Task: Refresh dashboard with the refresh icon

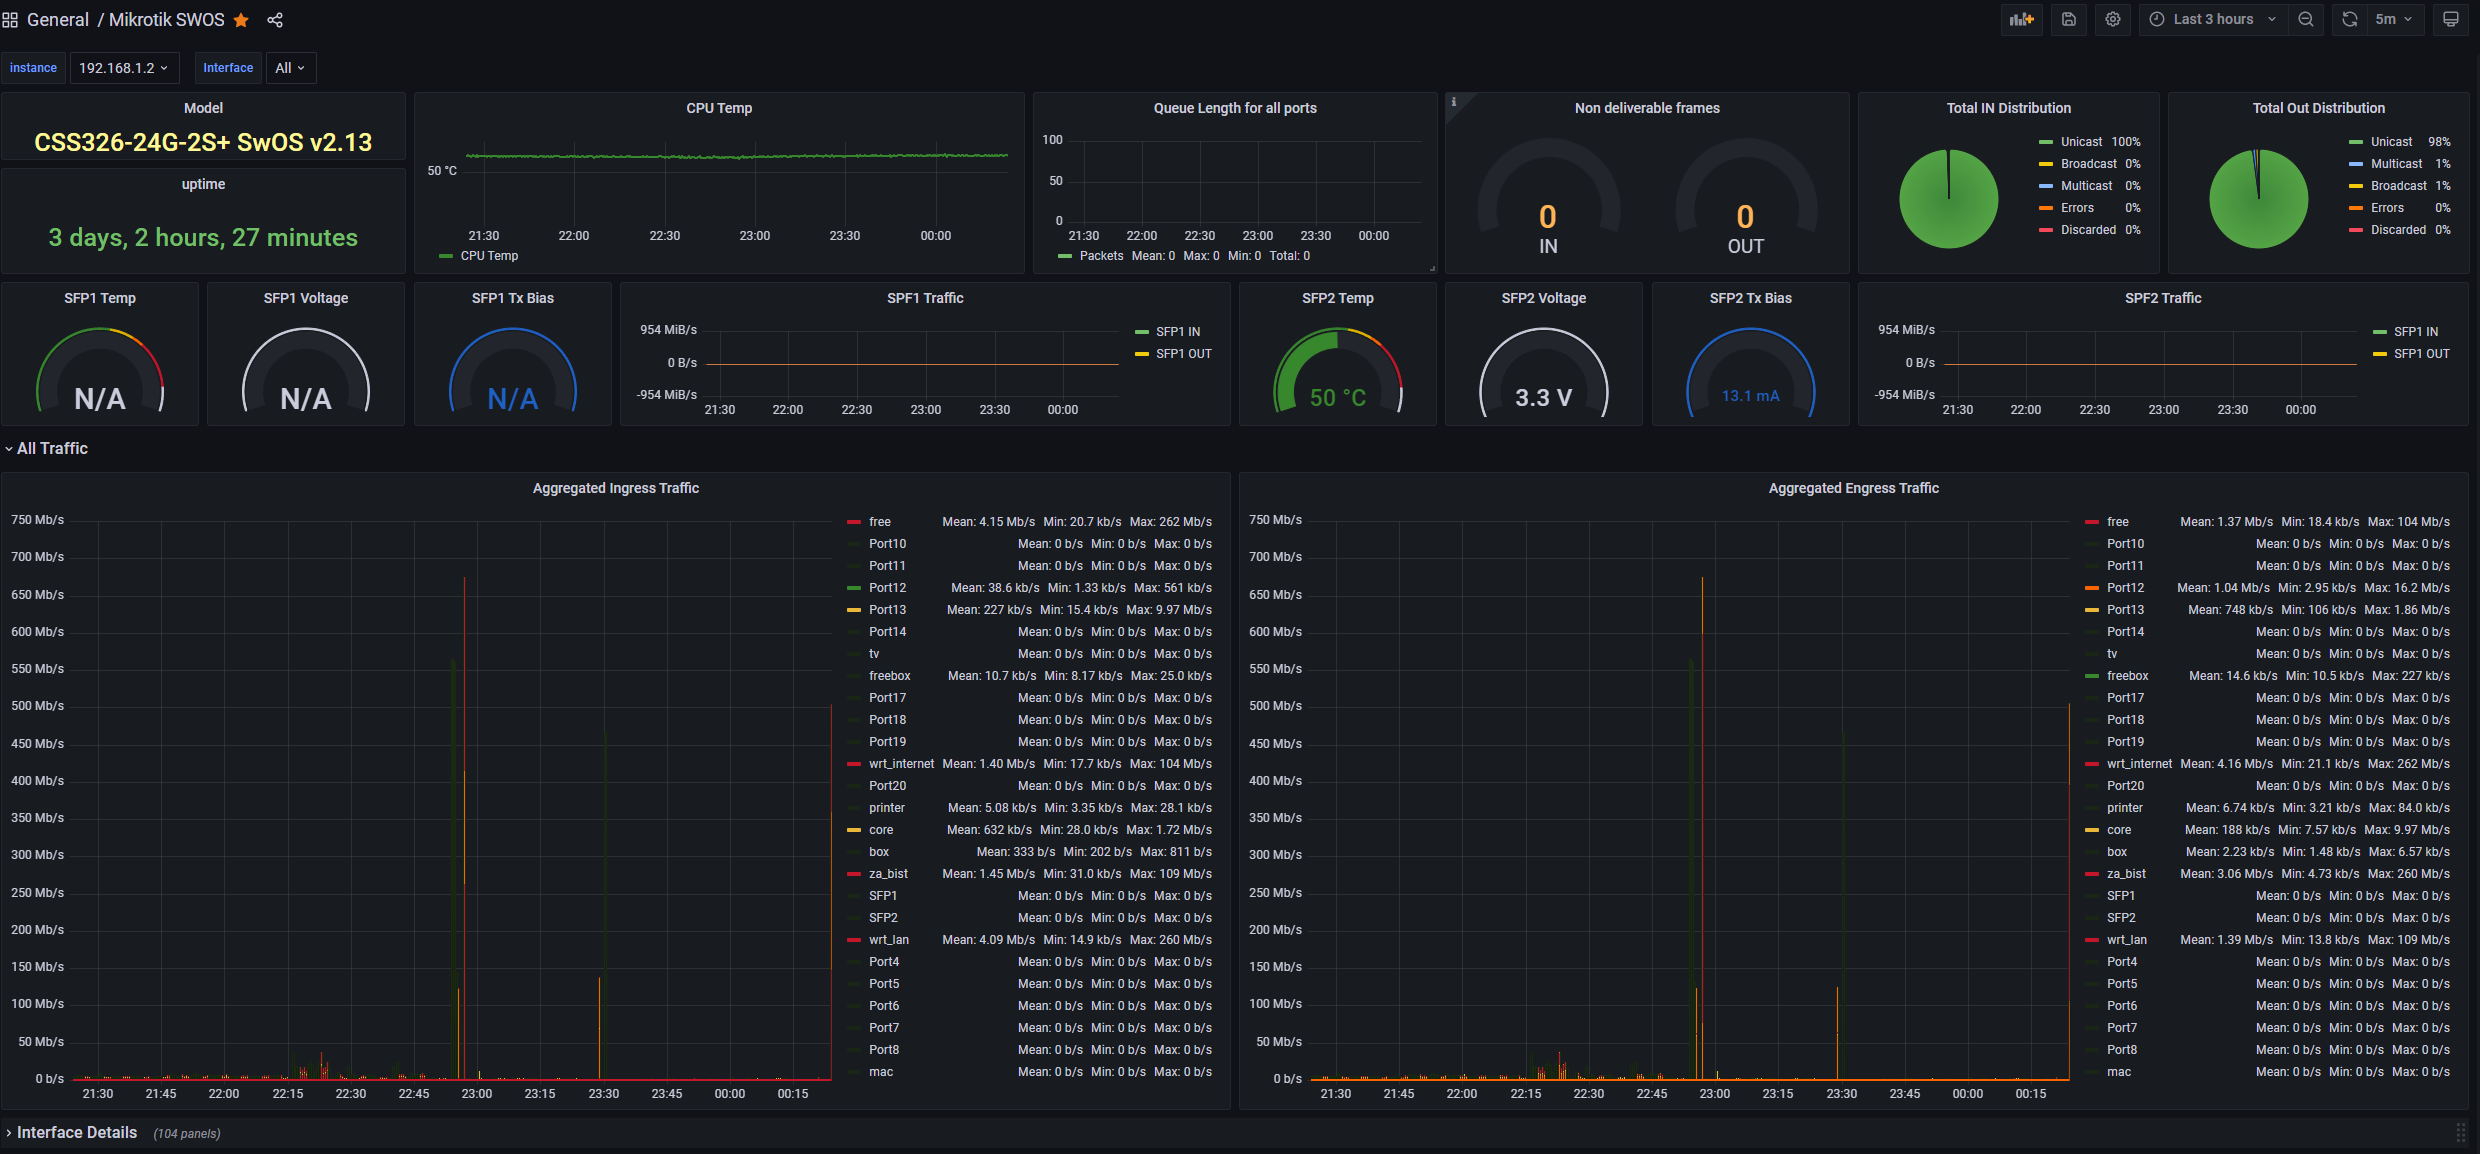Action: click(x=2350, y=19)
